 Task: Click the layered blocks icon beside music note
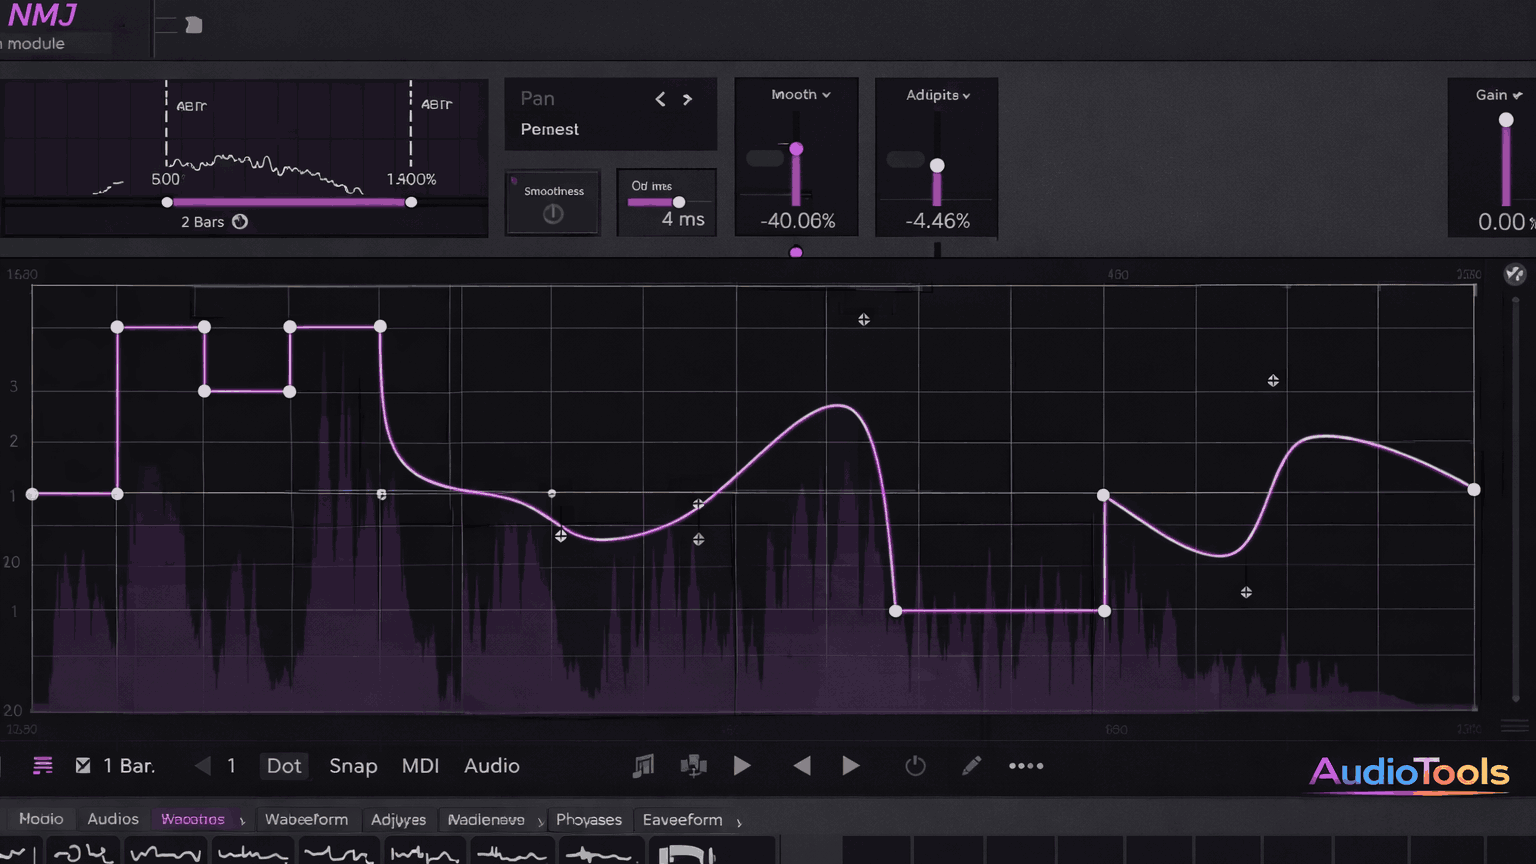pyautogui.click(x=693, y=766)
